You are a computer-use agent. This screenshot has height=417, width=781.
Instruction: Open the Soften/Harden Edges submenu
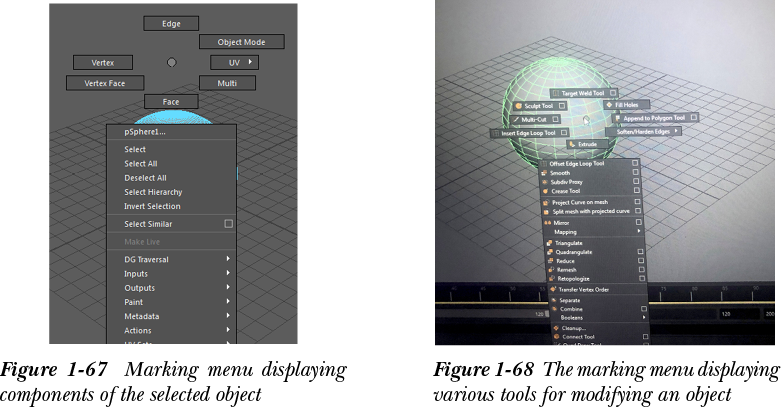click(x=676, y=131)
